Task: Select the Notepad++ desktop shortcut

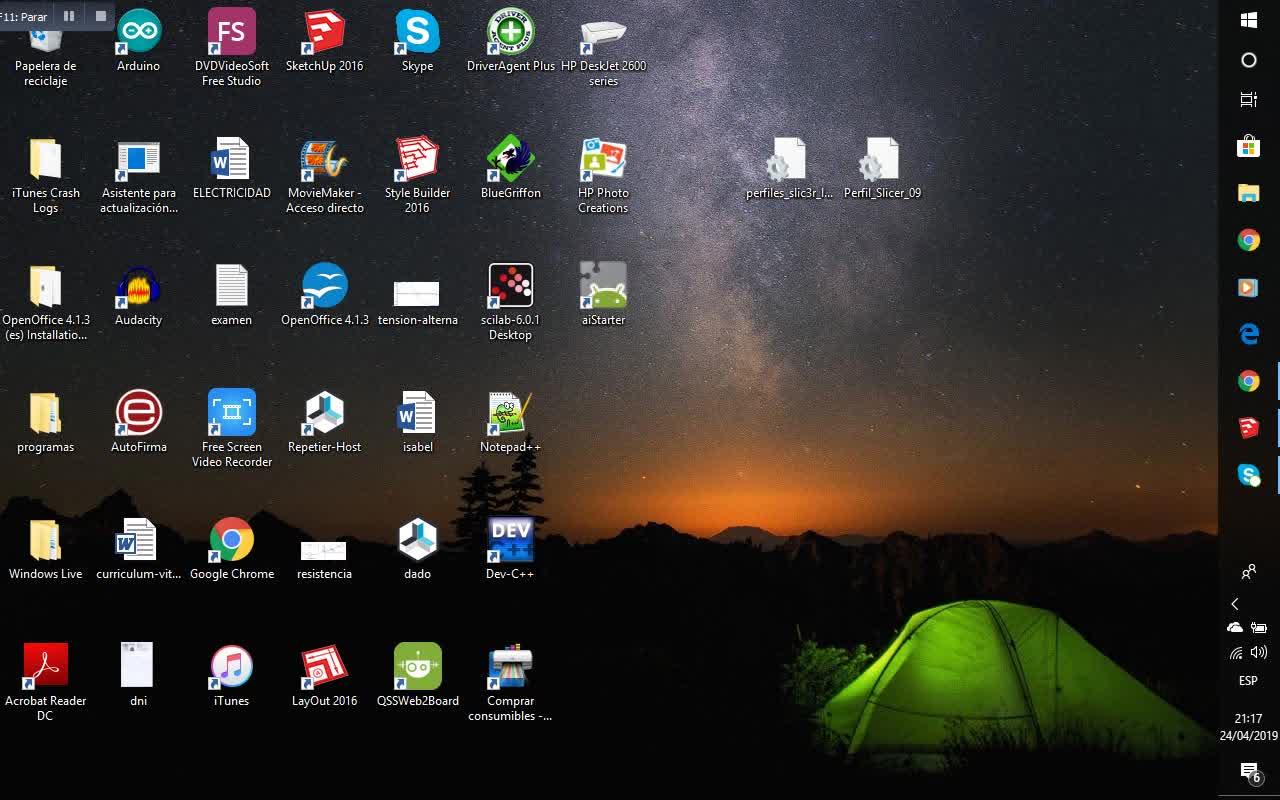Action: click(x=510, y=422)
